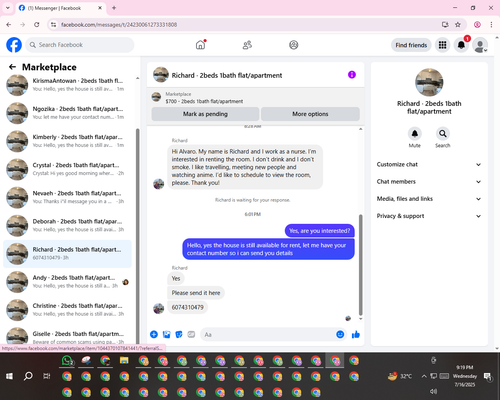Open conversation info purple icon
The height and width of the screenshot is (400, 500).
point(352,75)
